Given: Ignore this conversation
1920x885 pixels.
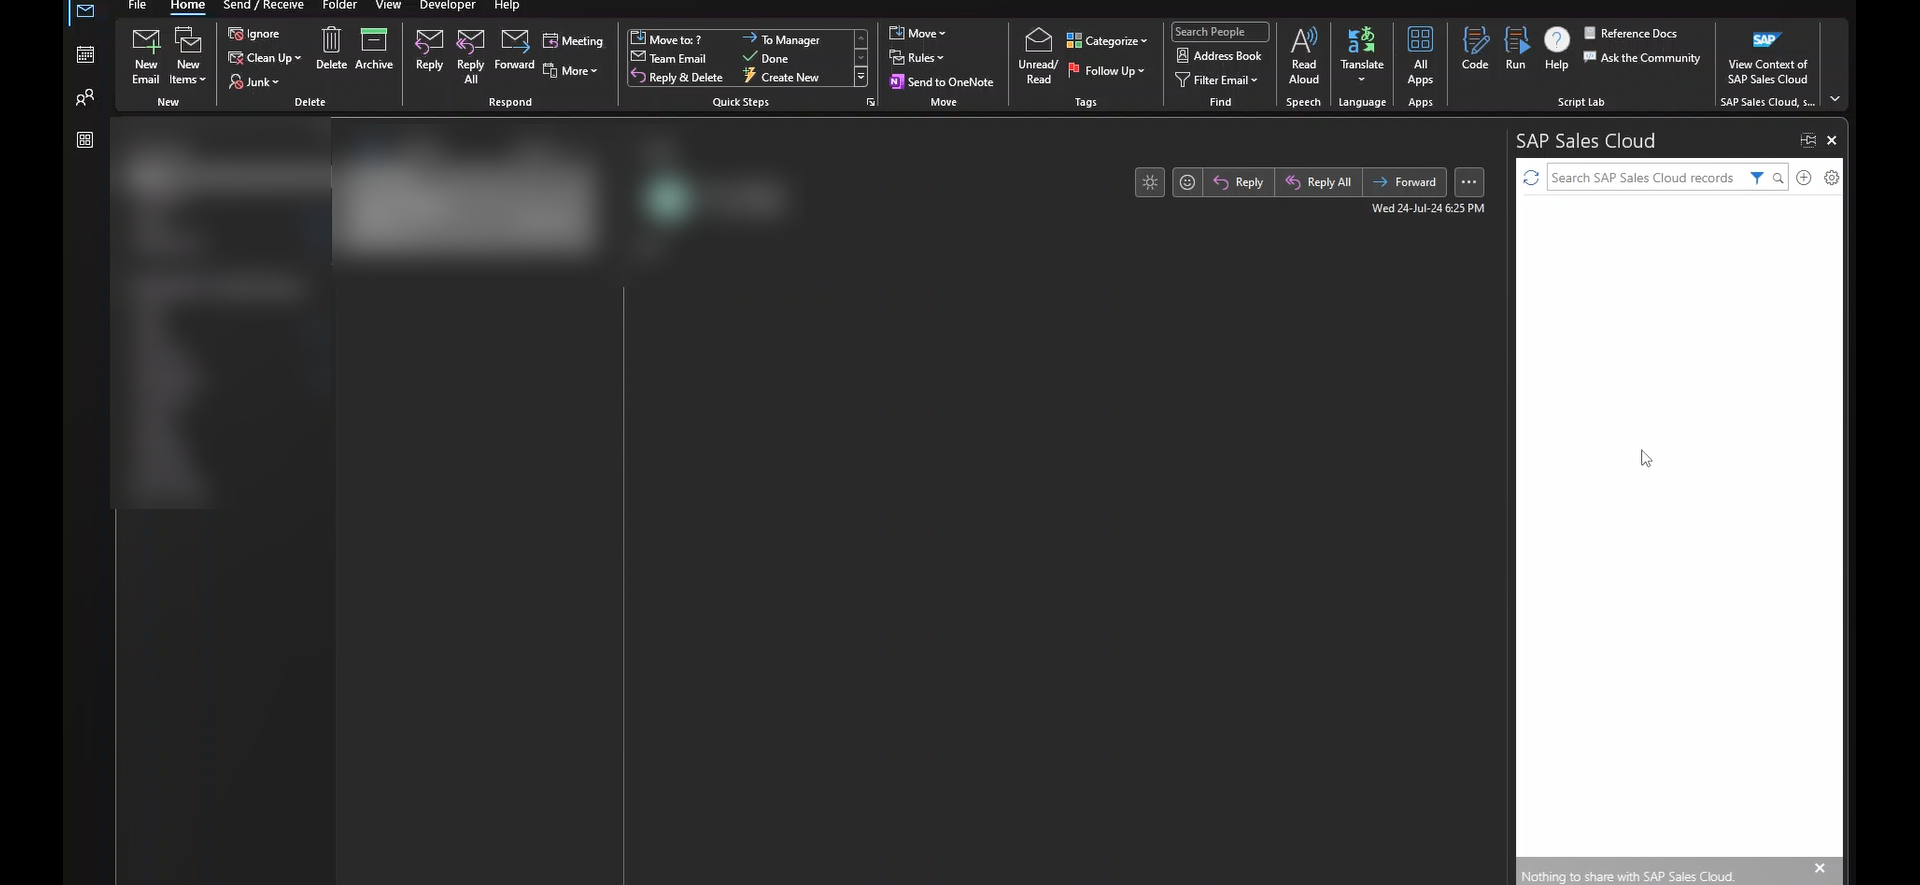Looking at the screenshot, I should 254,33.
